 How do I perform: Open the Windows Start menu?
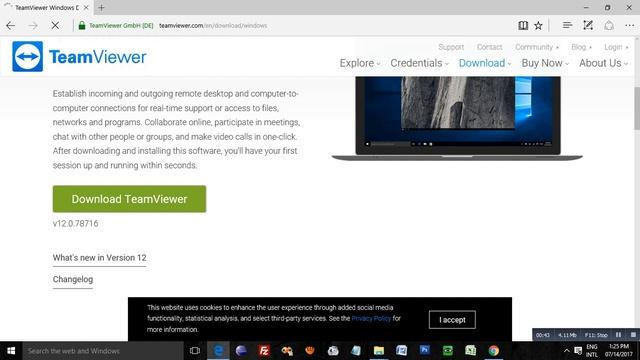11,351
